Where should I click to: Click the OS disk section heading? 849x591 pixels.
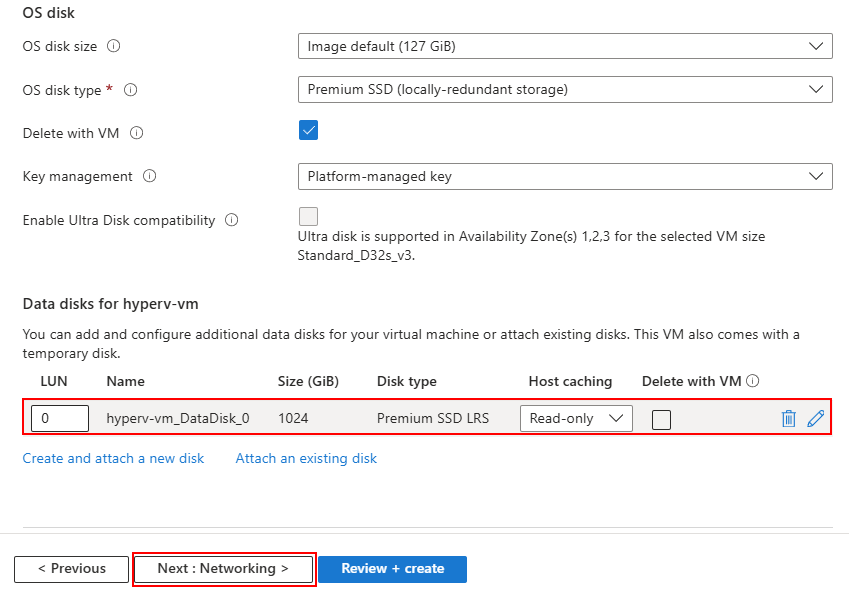click(x=49, y=13)
